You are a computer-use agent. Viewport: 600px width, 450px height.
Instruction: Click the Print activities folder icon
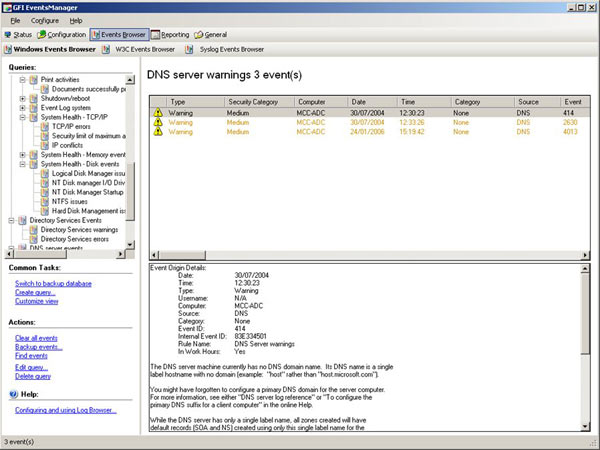coord(34,80)
